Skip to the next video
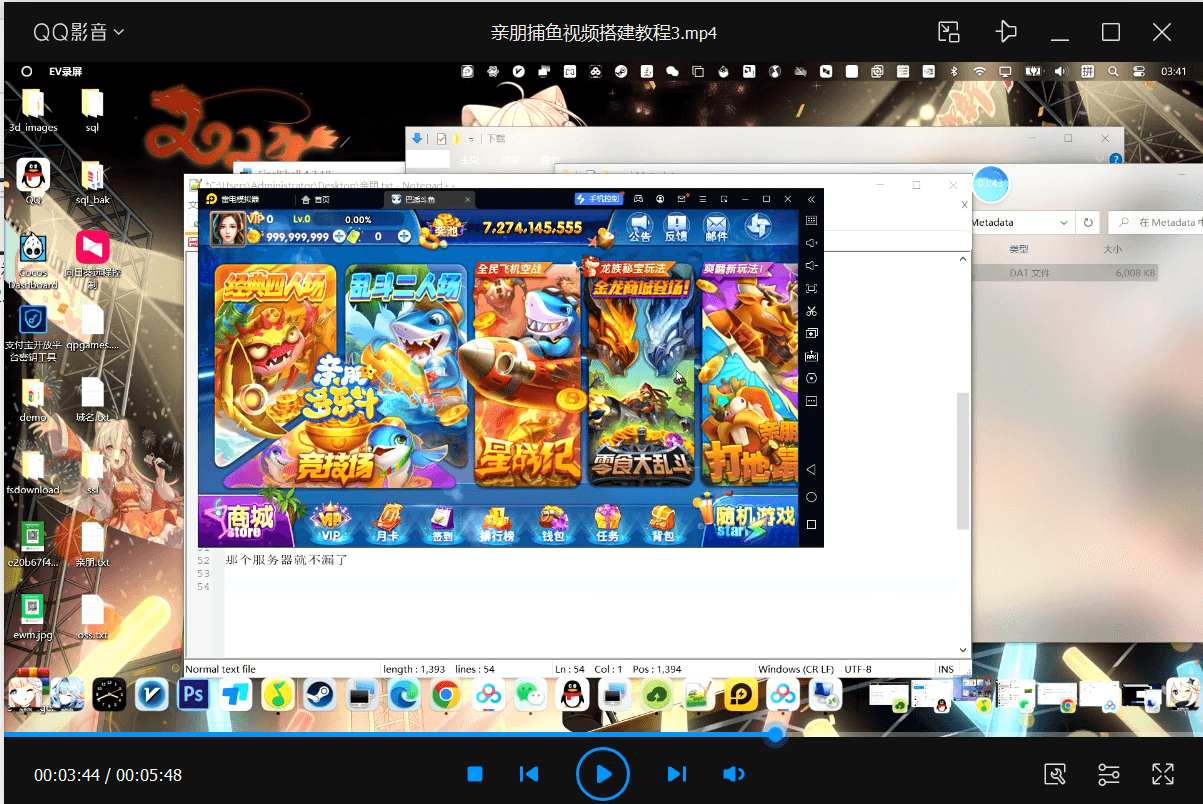This screenshot has height=804, width=1203. tap(677, 774)
